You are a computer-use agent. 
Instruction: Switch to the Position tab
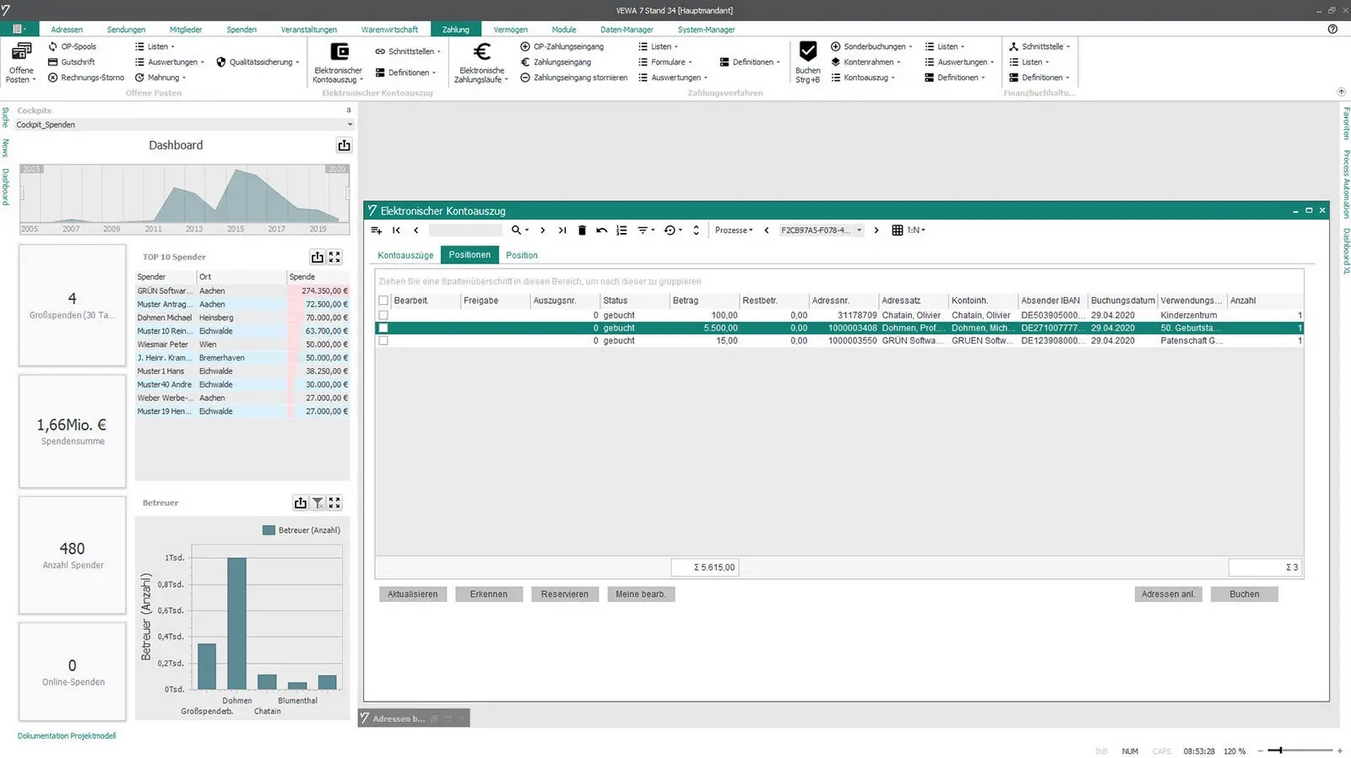(x=522, y=255)
